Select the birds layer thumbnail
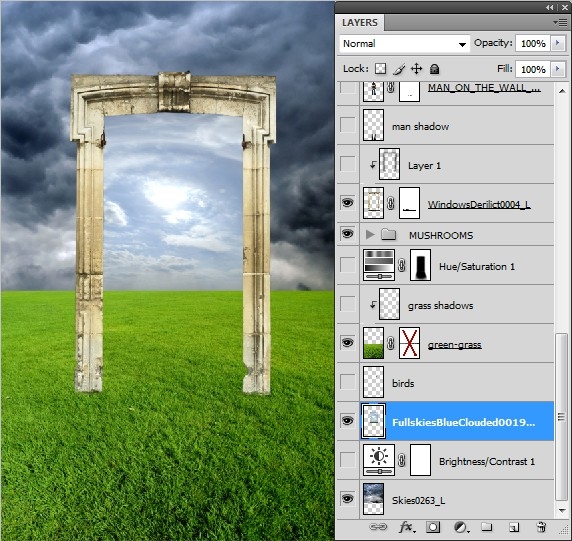 [374, 382]
